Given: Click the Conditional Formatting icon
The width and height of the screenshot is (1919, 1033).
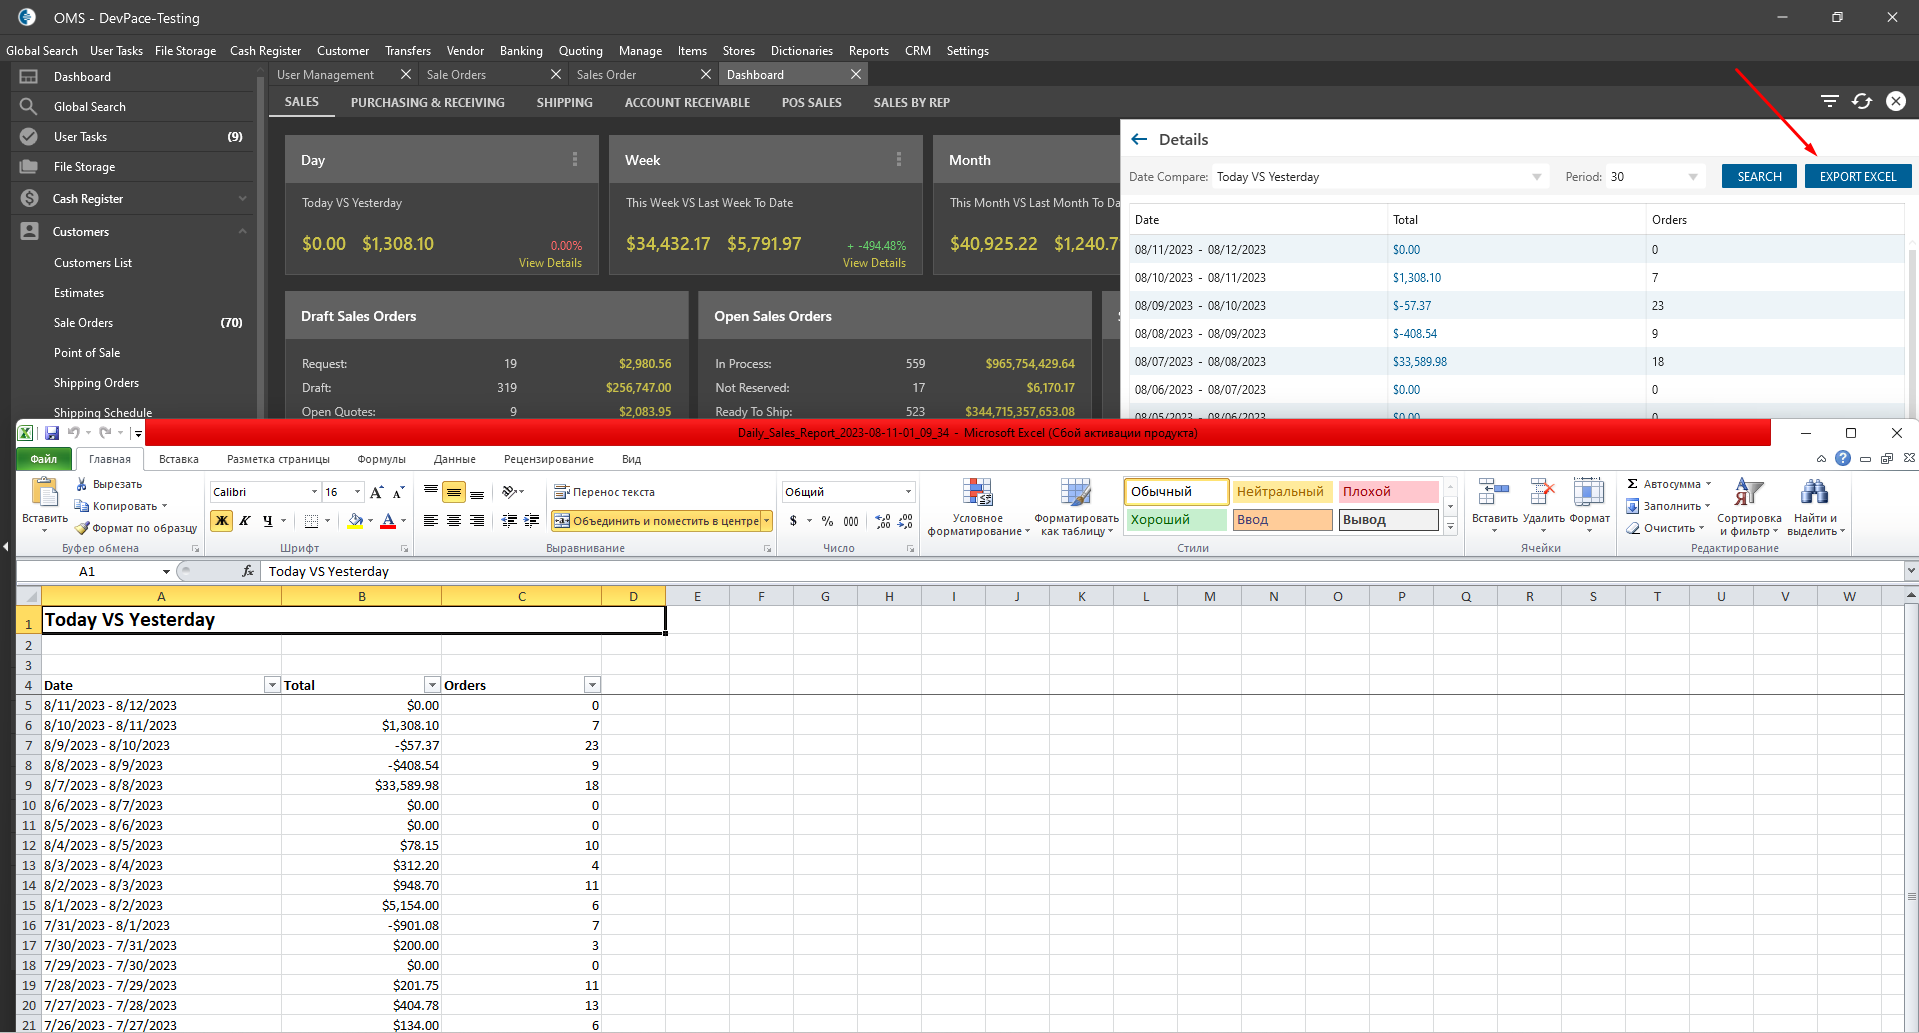Looking at the screenshot, I should coord(977,492).
